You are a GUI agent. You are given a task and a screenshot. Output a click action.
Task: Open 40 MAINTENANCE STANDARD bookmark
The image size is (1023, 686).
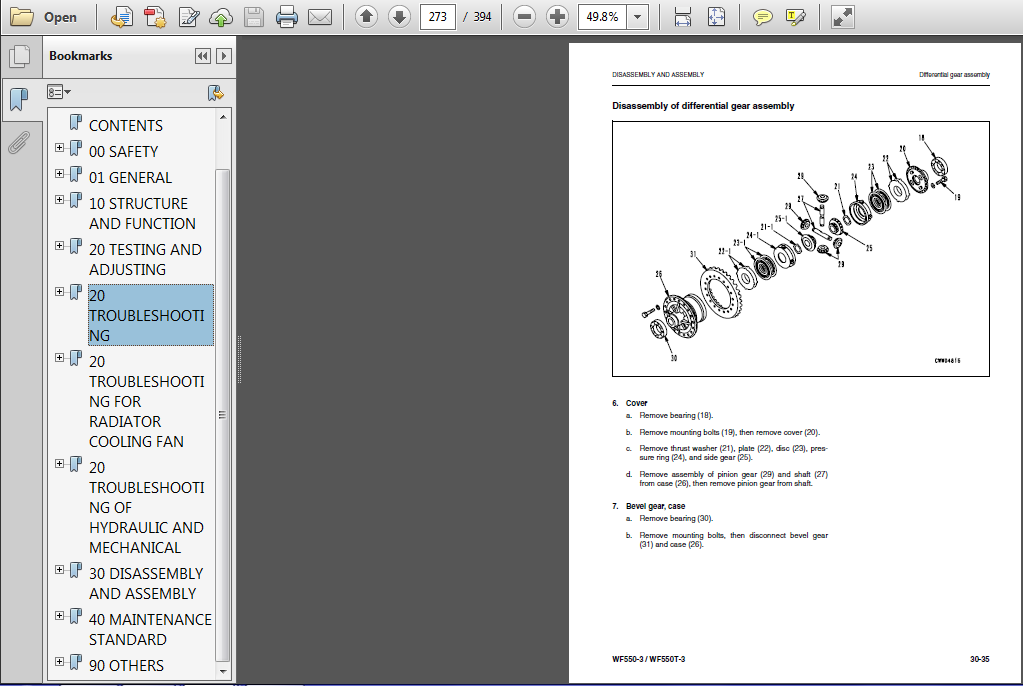[150, 629]
